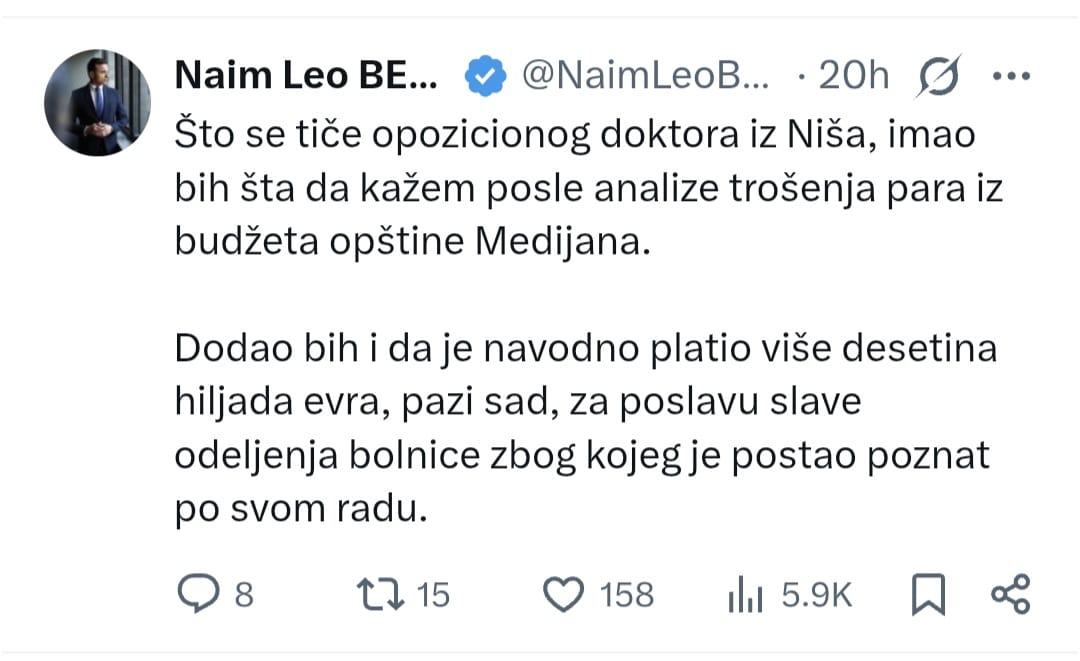
Task: Open Naim Leo profile picture
Action: click(97, 103)
